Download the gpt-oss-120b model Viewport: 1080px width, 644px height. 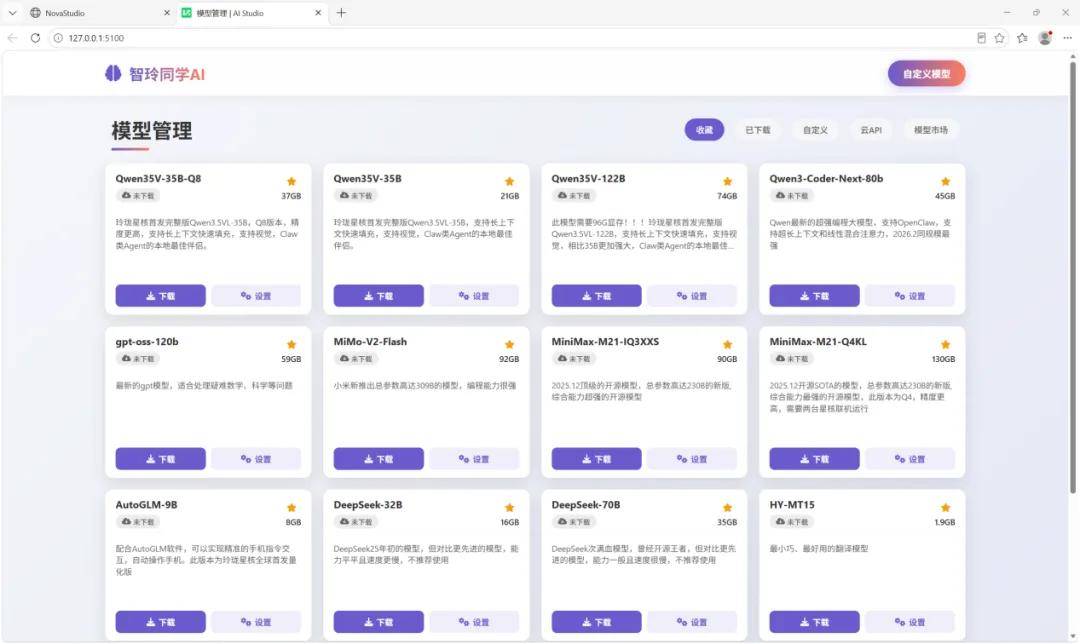(x=160, y=459)
